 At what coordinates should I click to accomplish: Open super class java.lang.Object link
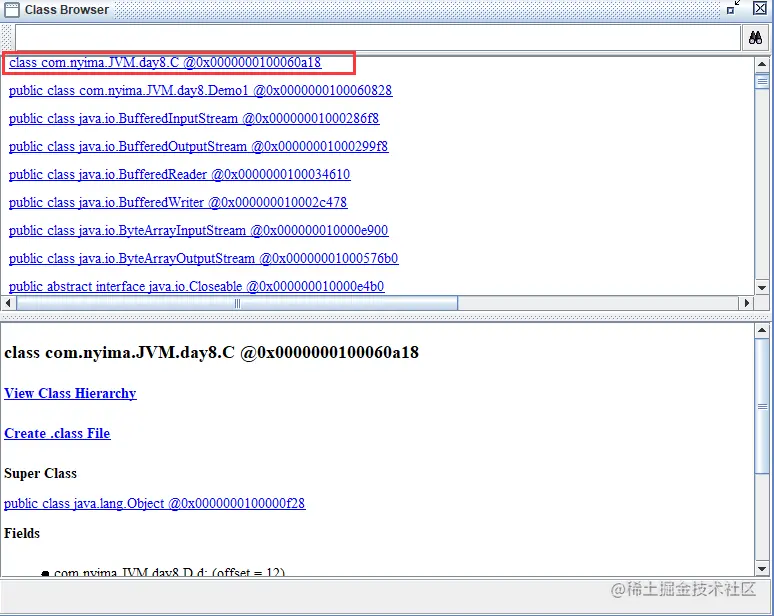[155, 503]
